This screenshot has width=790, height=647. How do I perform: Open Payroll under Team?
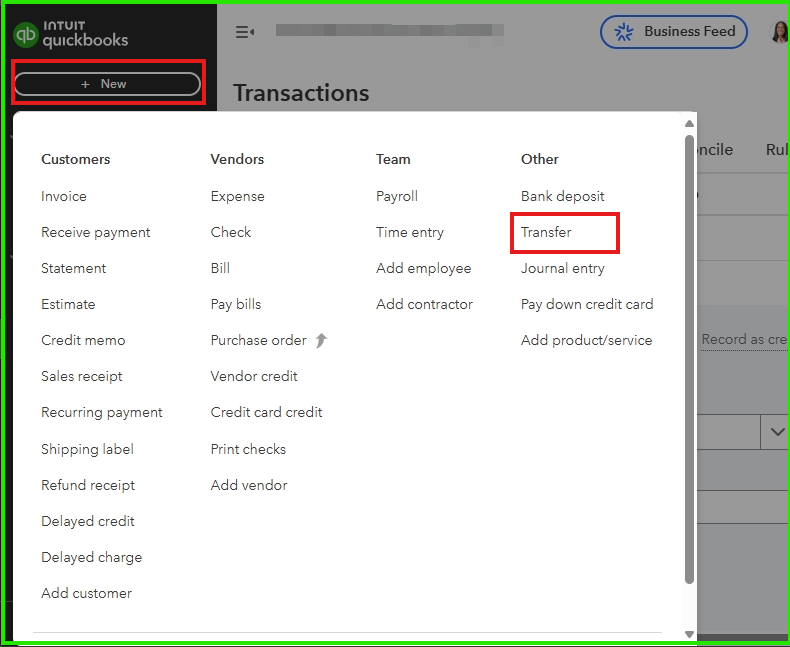[x=397, y=196]
